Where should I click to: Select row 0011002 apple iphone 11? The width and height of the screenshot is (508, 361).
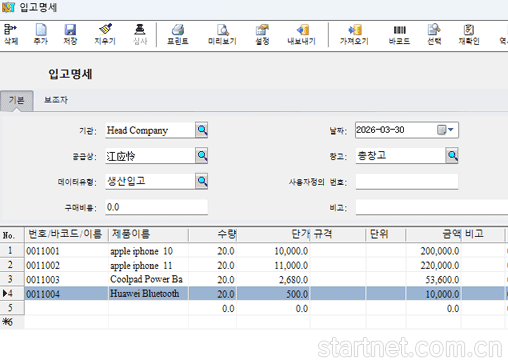click(253, 265)
